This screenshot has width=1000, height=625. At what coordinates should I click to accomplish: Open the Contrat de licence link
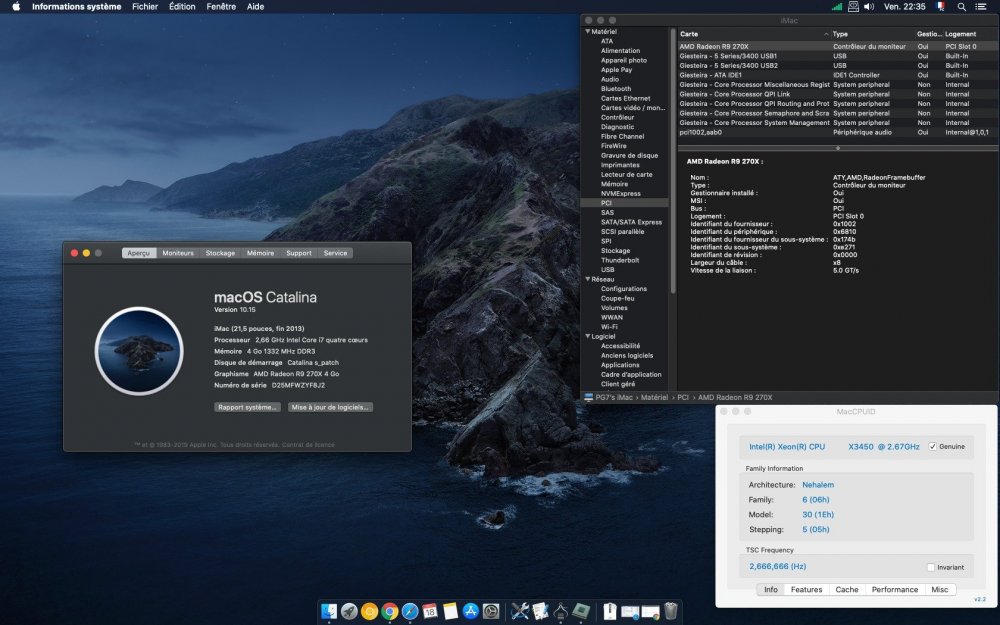pos(308,445)
